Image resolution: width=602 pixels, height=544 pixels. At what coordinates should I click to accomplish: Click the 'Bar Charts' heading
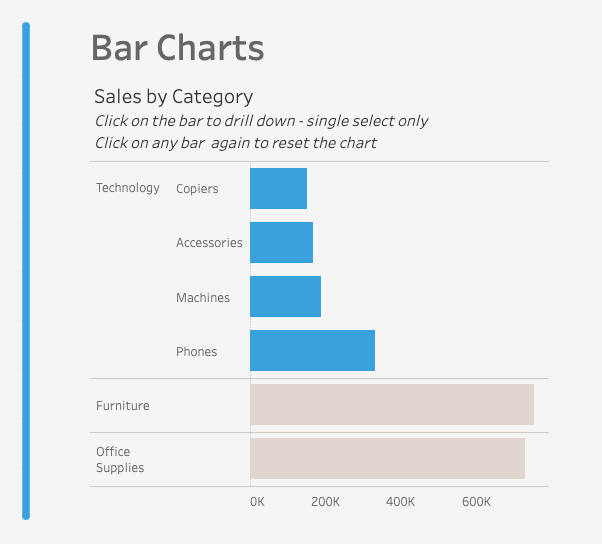[x=177, y=47]
